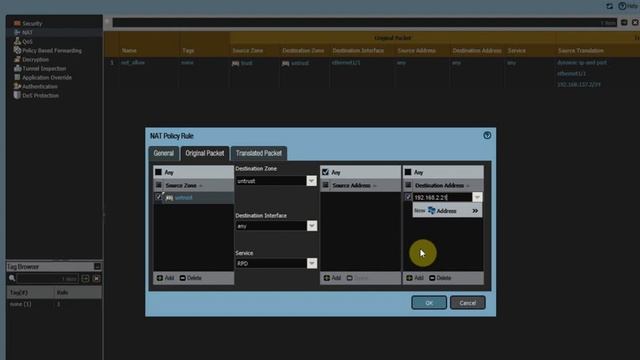Click the apply-filter icon of rules search bar
The width and height of the screenshot is (640, 360).
[x=624, y=22]
